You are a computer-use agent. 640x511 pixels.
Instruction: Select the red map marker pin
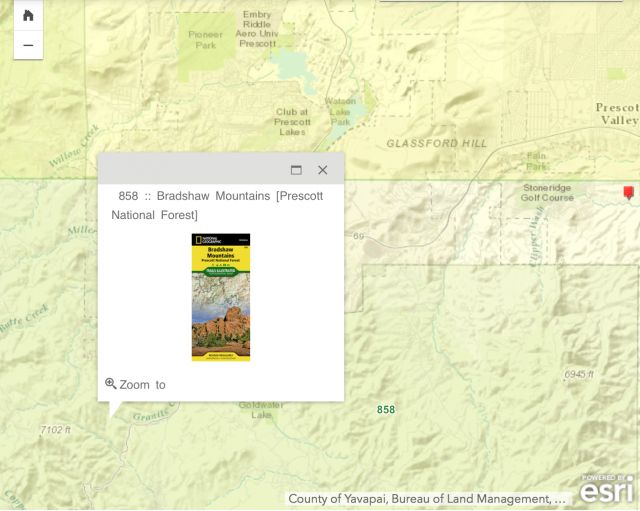tap(628, 191)
